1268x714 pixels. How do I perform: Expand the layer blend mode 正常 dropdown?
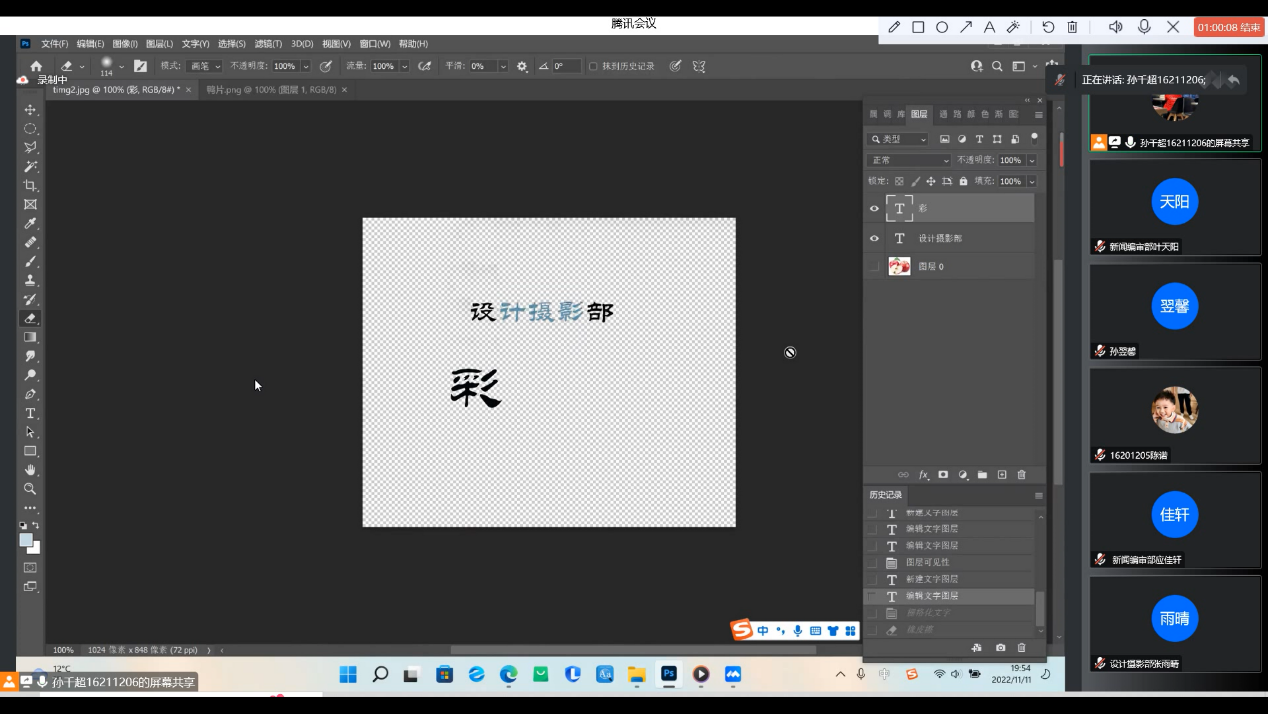909,160
